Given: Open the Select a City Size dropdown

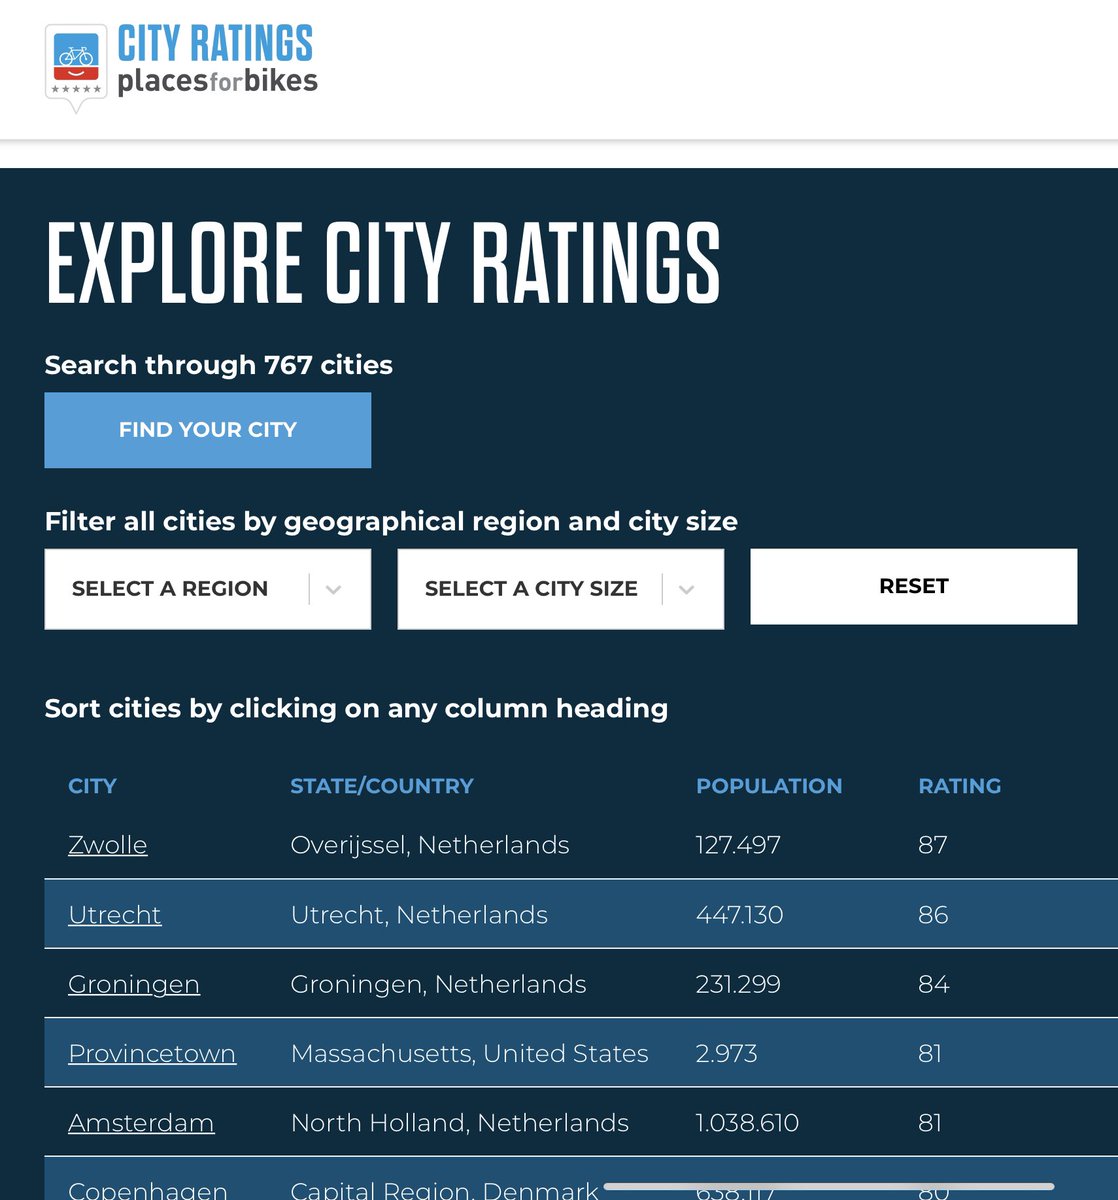Looking at the screenshot, I should coord(560,589).
